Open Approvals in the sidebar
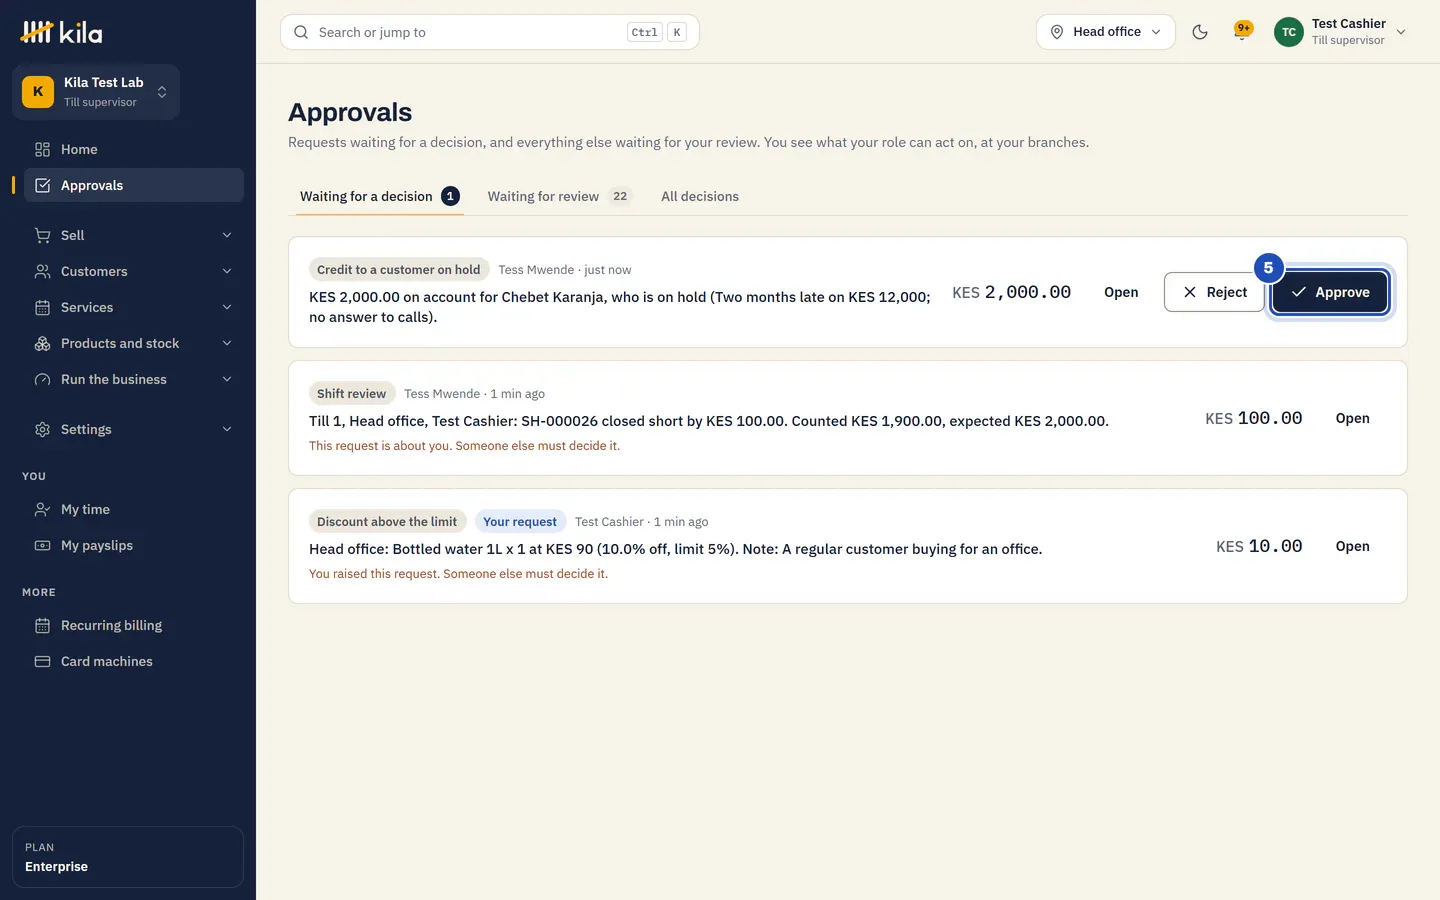 (x=134, y=185)
